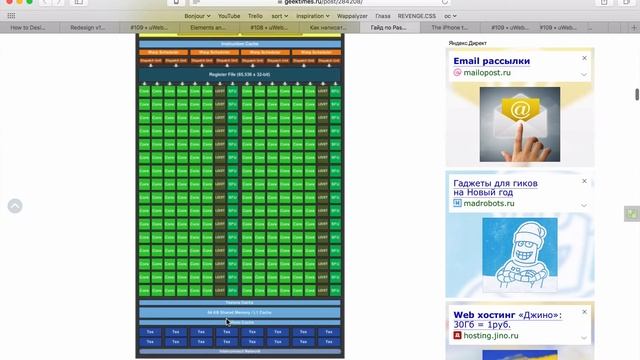Click the green widget on the page's right edge
Viewport: 640px width, 360px height.
point(632,214)
